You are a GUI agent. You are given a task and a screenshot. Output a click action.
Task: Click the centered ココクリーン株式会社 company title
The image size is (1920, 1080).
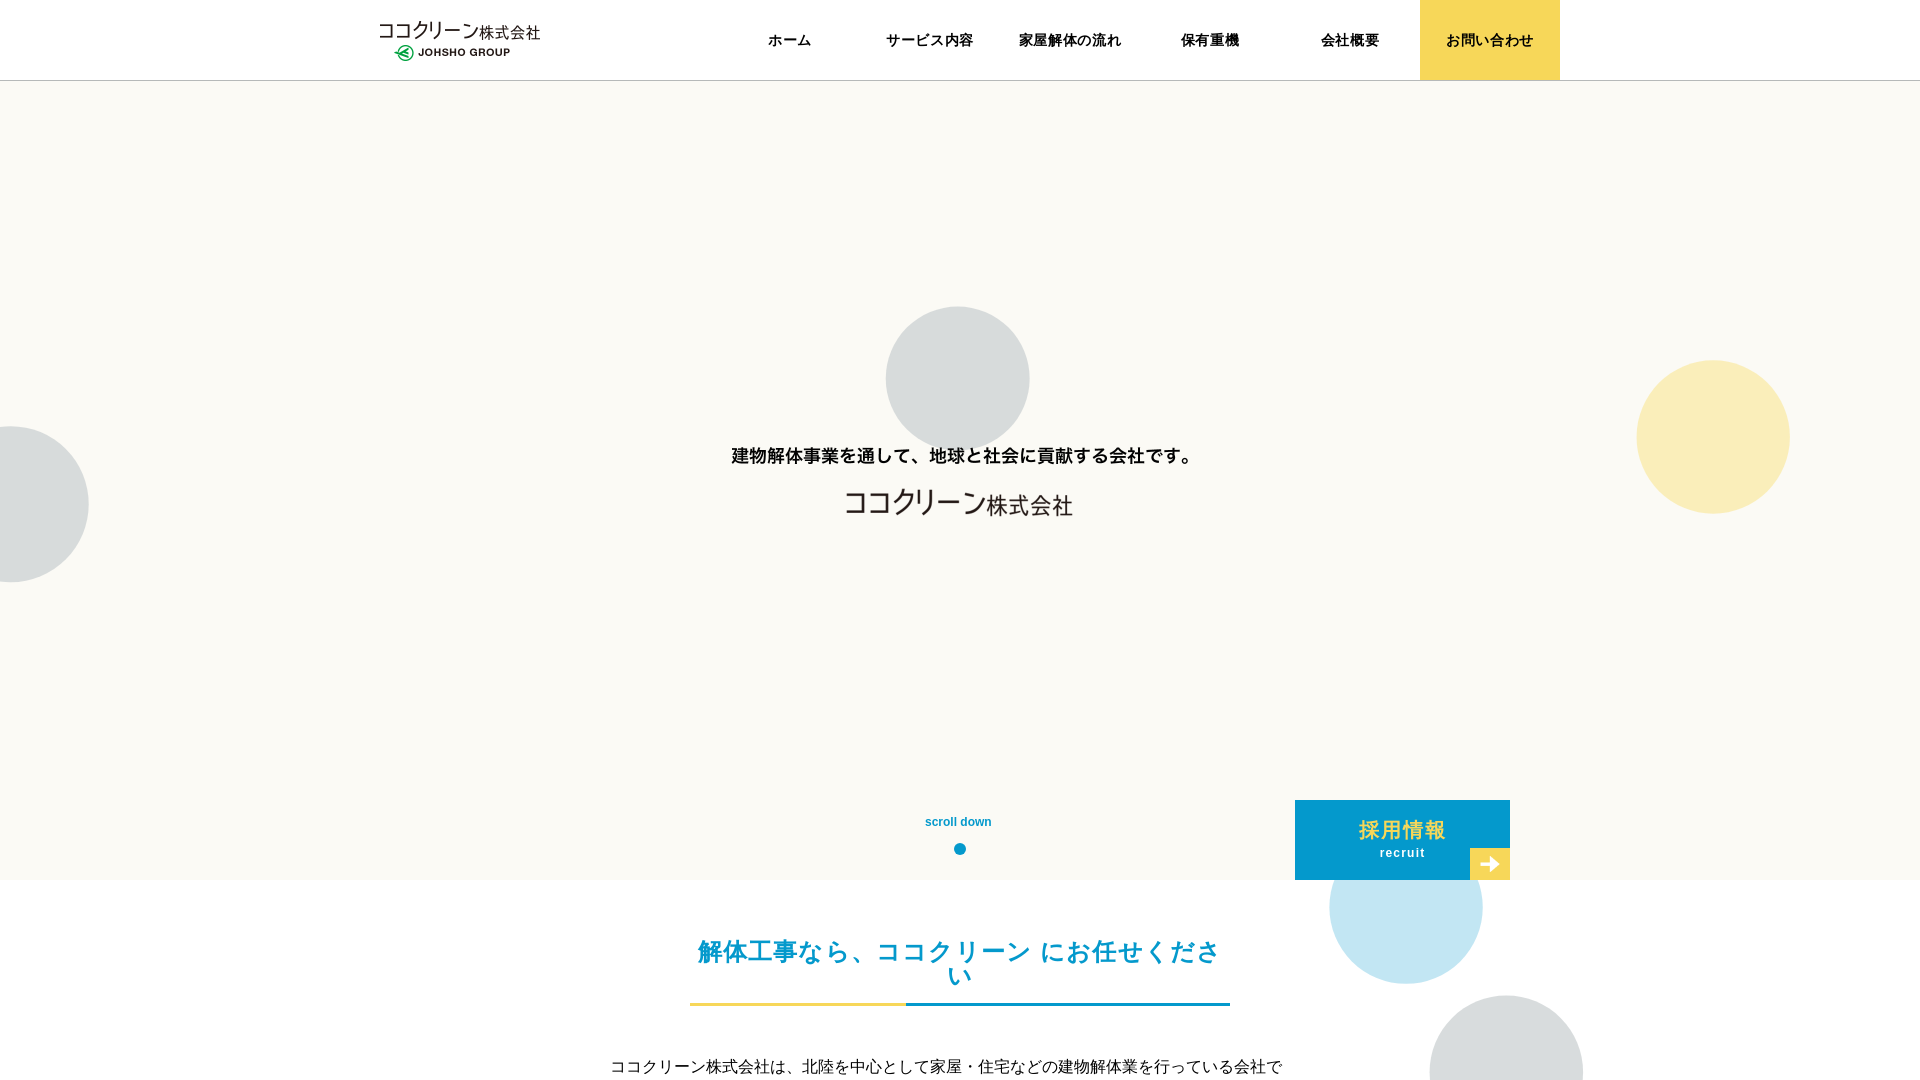click(959, 506)
